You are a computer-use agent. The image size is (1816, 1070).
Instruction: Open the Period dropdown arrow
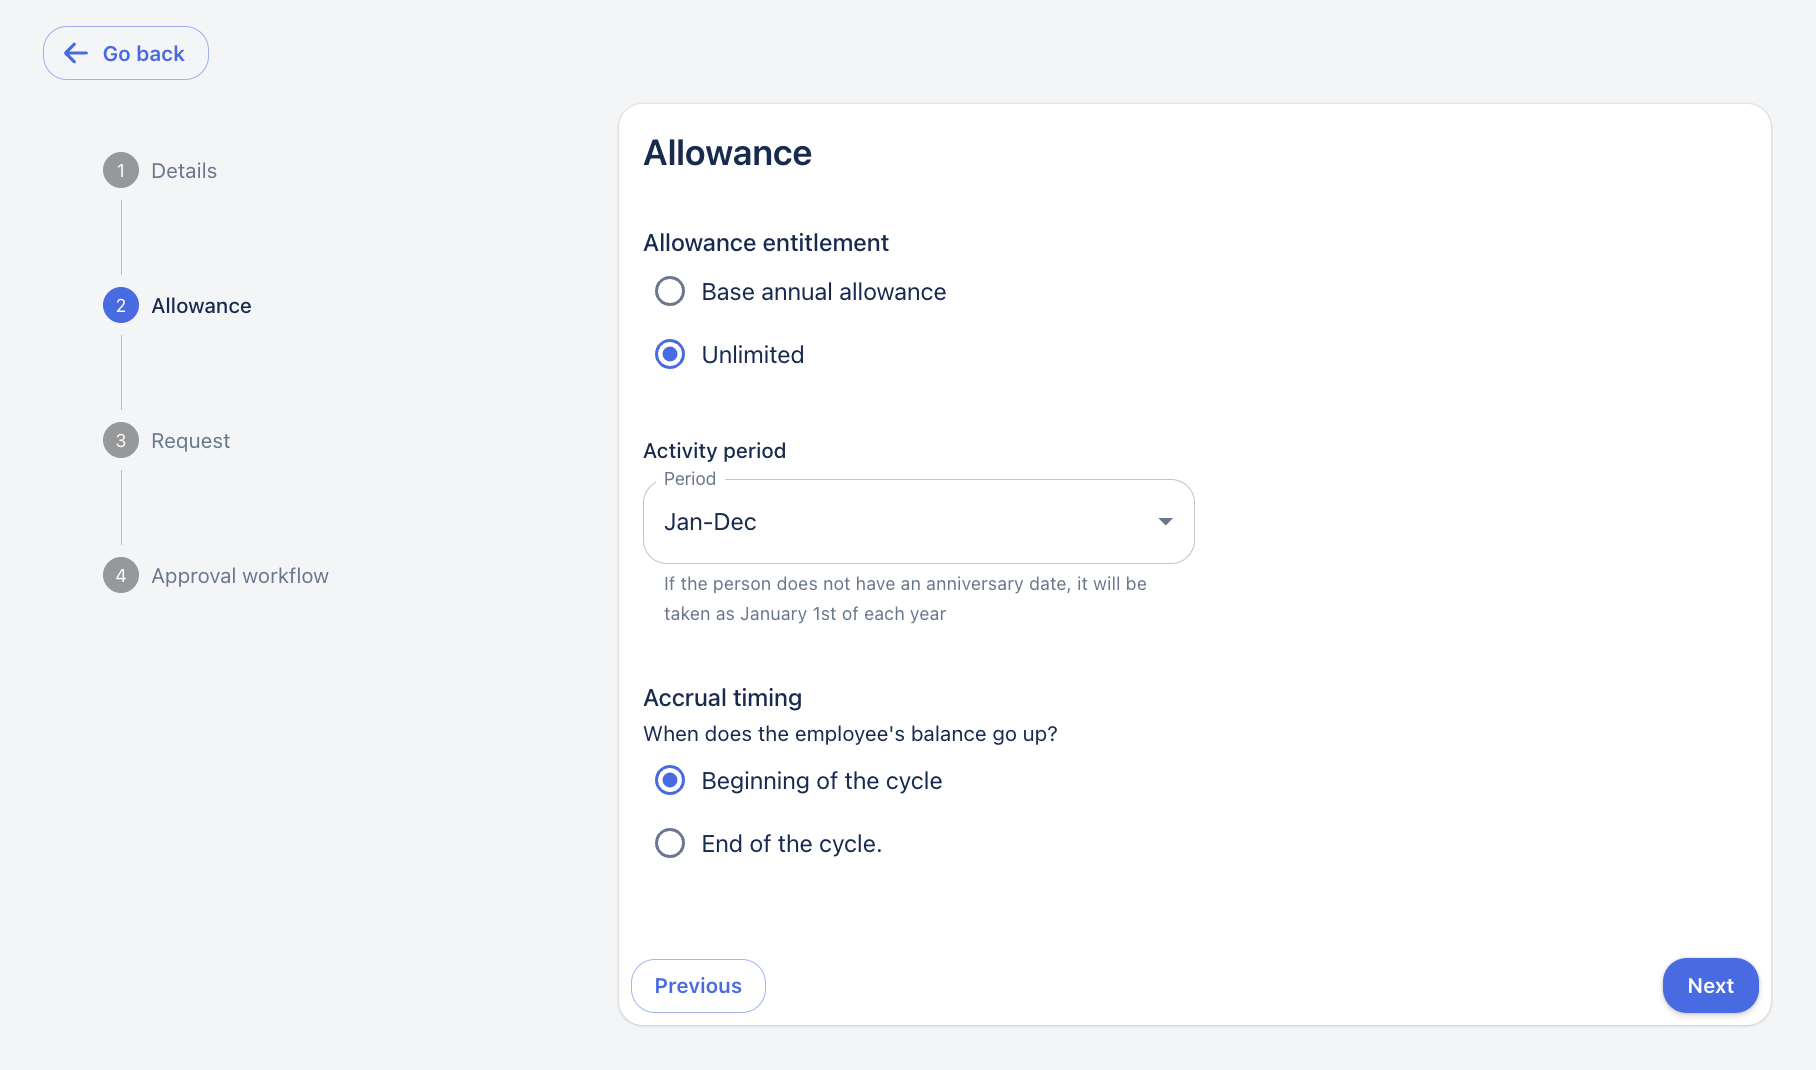pyautogui.click(x=1165, y=522)
